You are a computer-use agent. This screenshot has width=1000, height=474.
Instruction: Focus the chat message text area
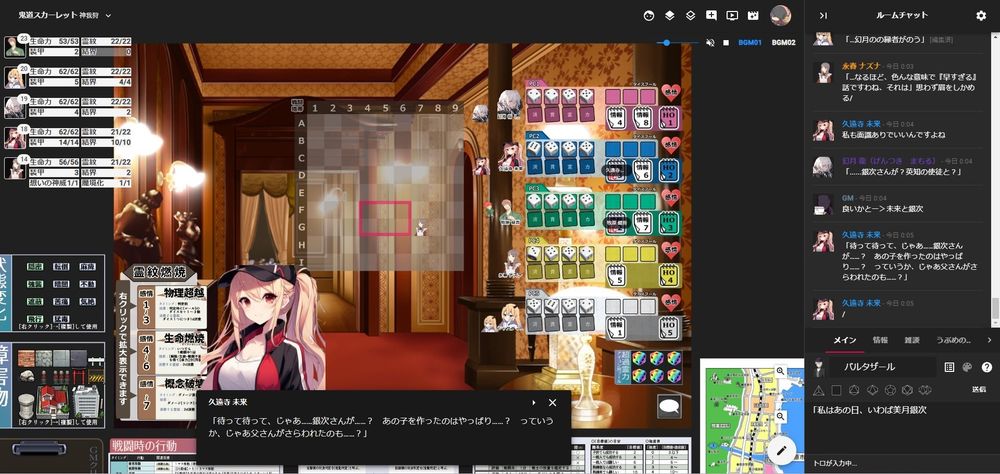coord(902,427)
